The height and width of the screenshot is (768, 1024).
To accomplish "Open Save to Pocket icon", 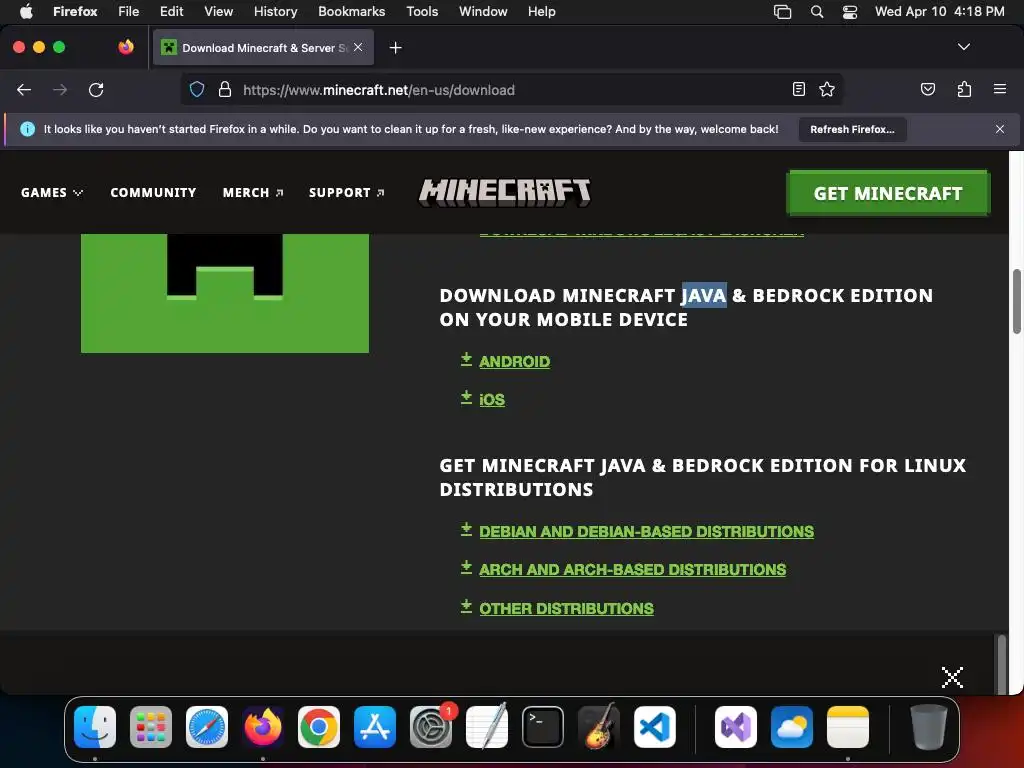I will 927,89.
